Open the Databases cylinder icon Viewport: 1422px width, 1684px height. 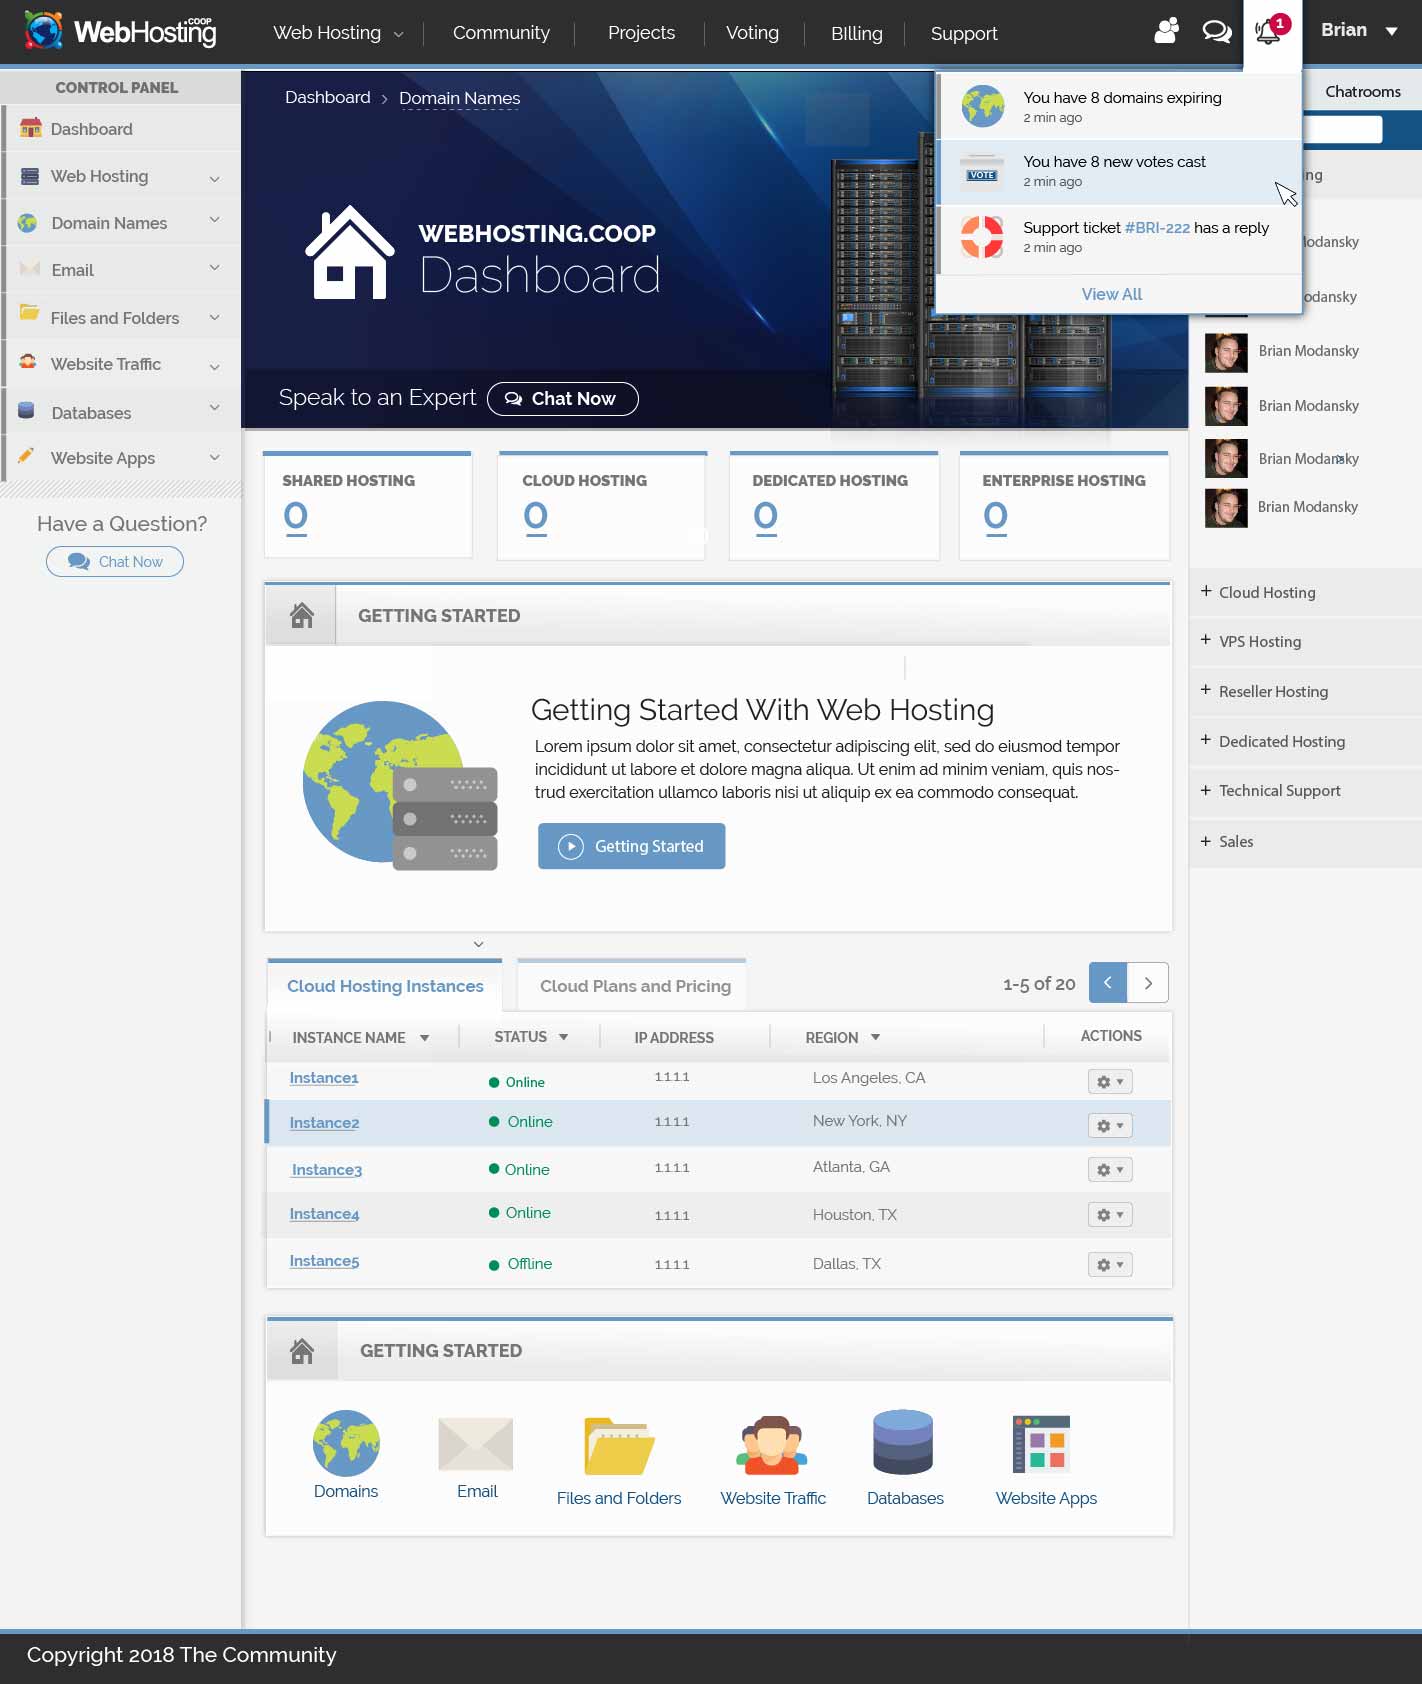click(903, 1442)
